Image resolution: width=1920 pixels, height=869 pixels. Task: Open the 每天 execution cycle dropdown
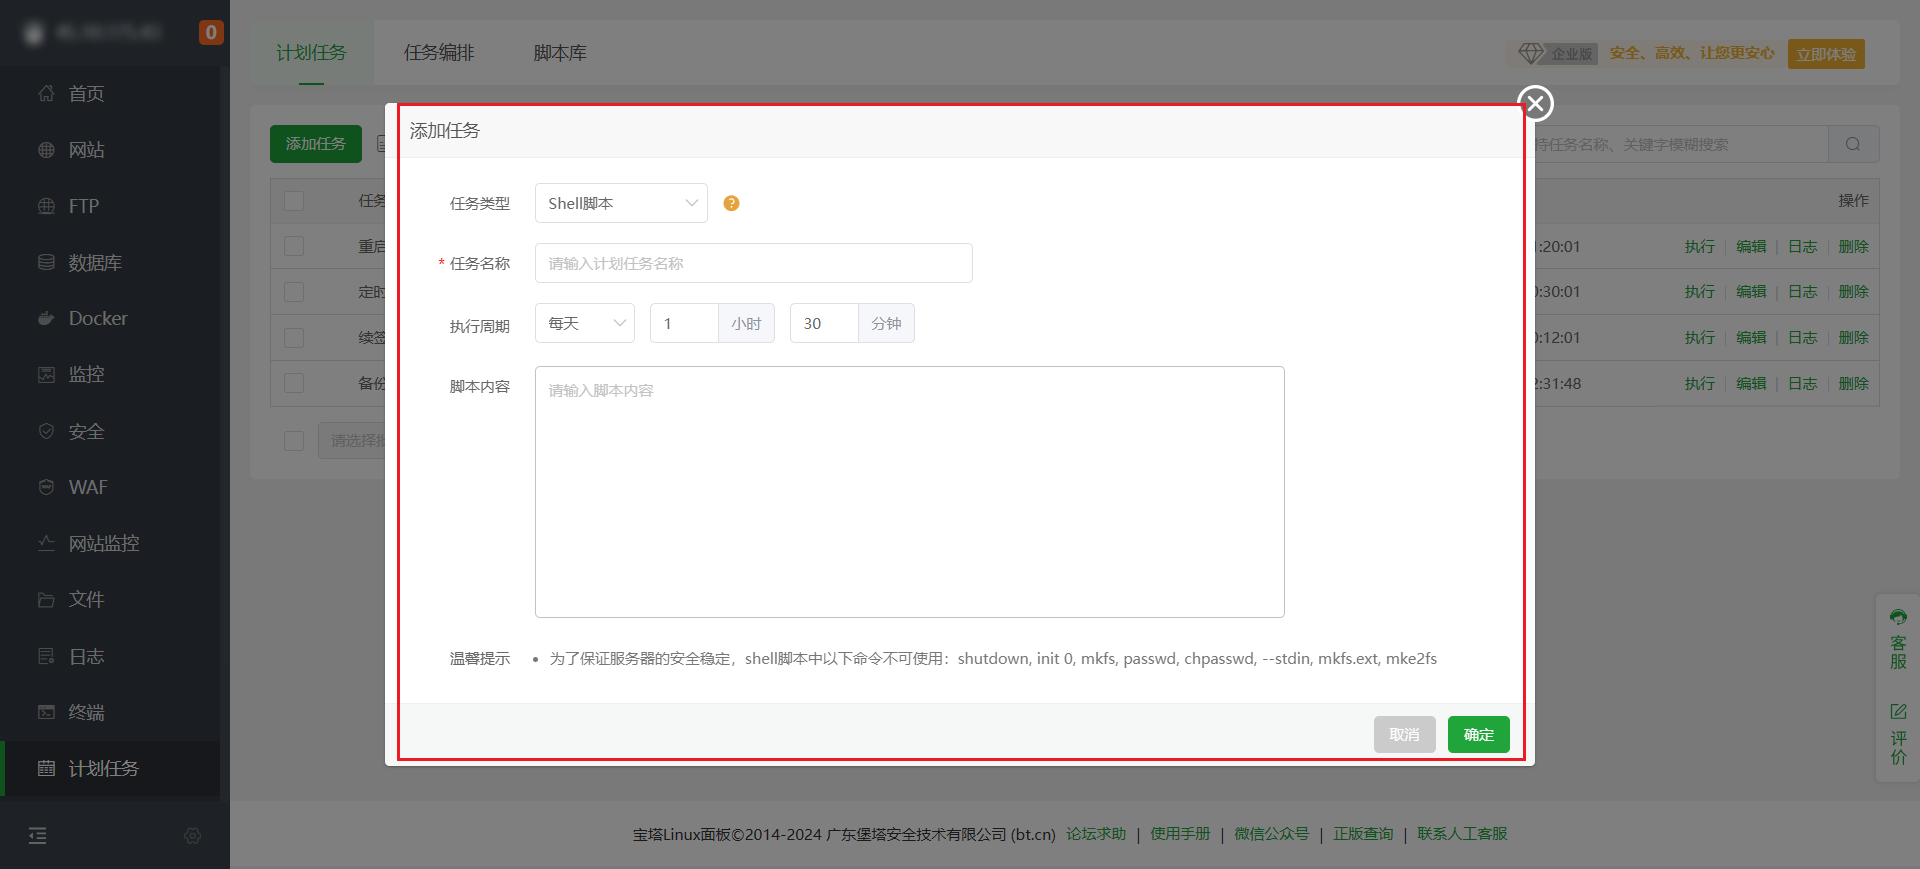click(585, 323)
